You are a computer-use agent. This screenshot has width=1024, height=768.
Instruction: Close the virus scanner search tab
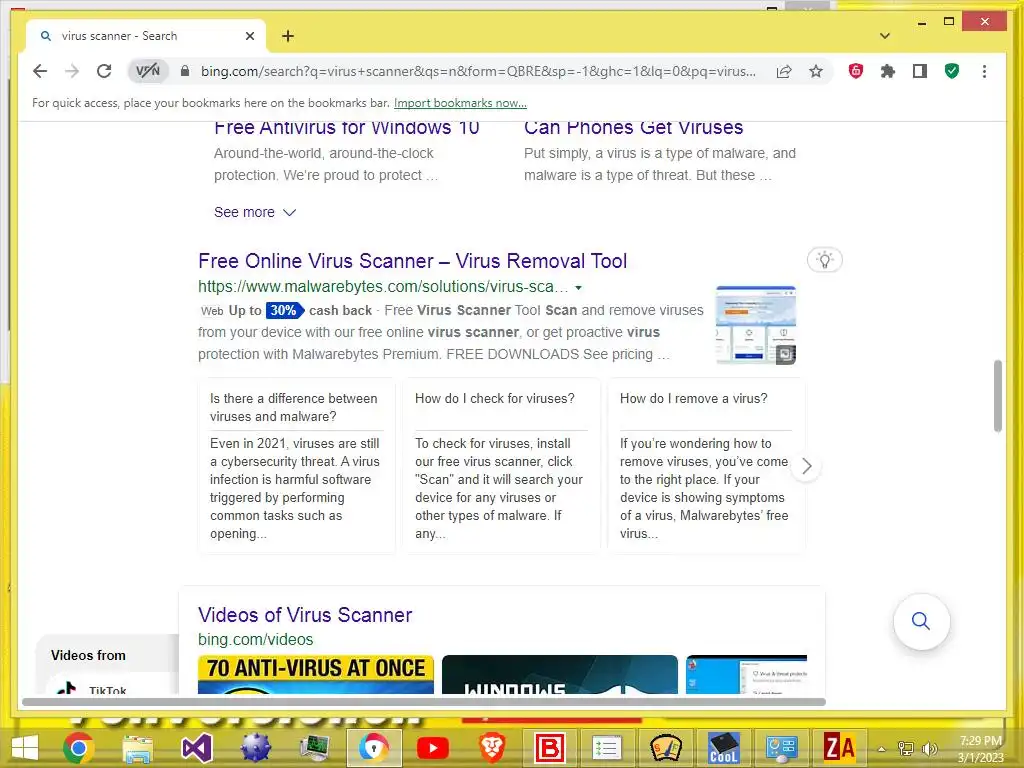coord(249,36)
